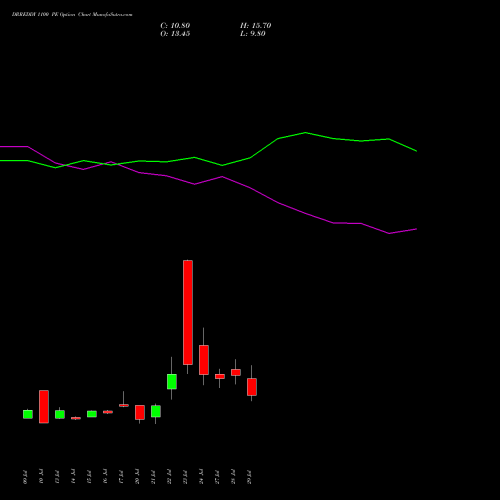
Task: Select the red candlestick above 28 Jul
Action: tap(236, 372)
